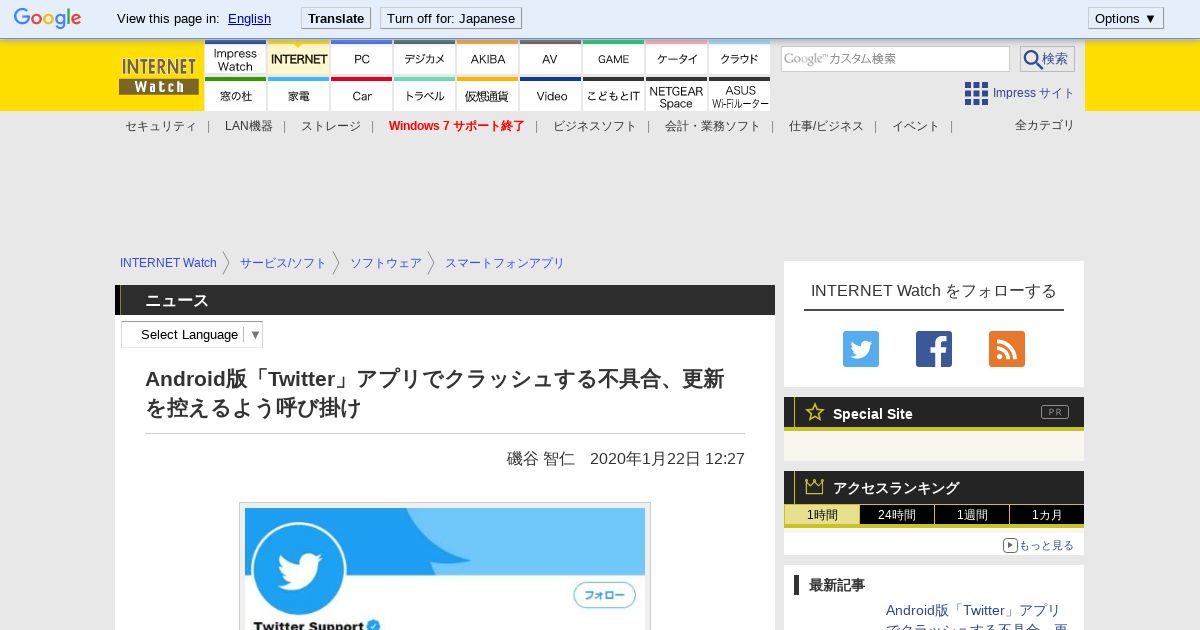
Task: Open the Twitter follow icon
Action: [860, 349]
